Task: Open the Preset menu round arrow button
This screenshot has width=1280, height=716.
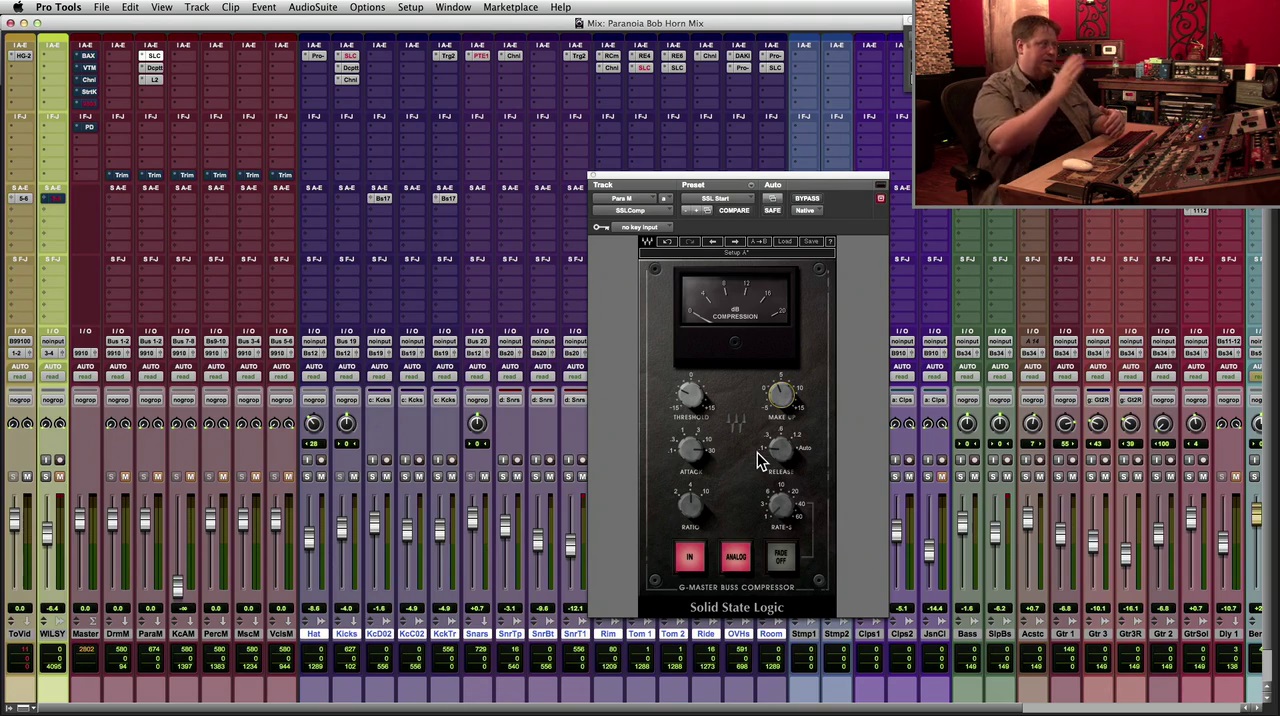Action: (751, 185)
